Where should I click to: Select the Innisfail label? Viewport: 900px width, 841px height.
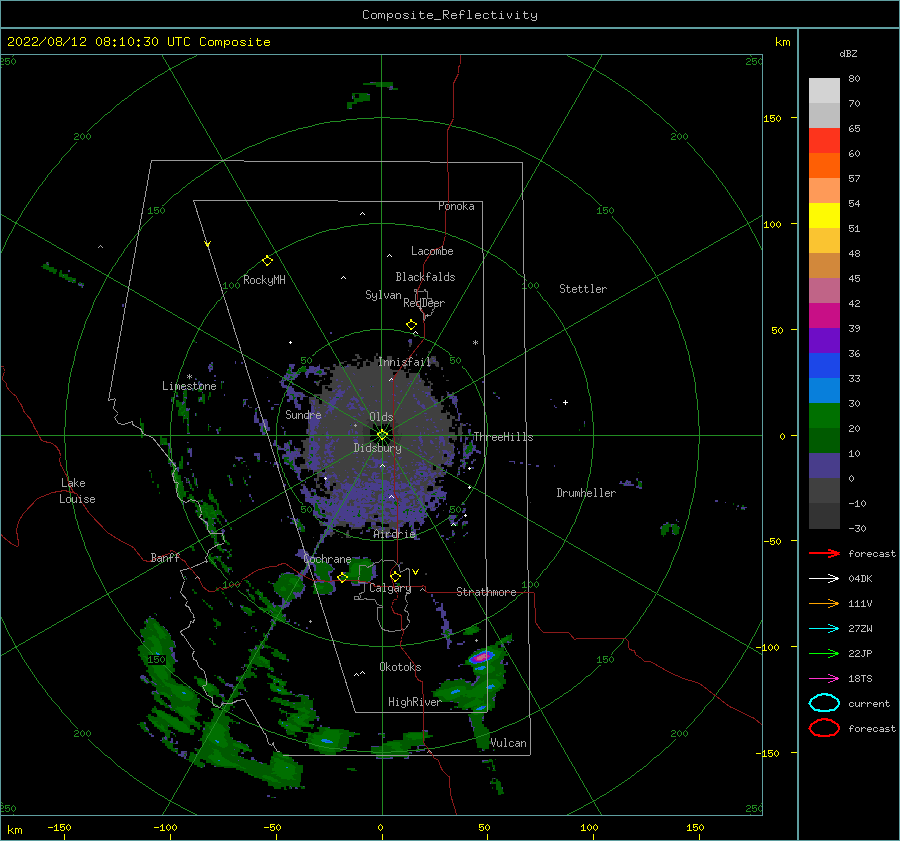404,362
